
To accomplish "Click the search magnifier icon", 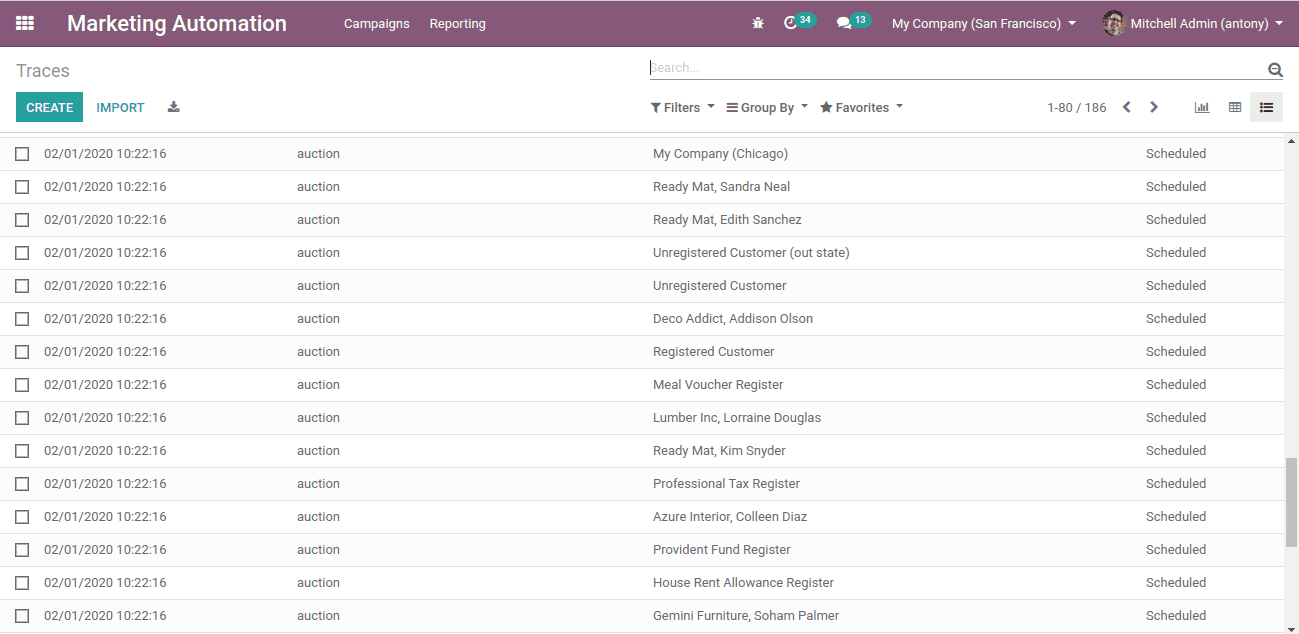I will (x=1275, y=70).
